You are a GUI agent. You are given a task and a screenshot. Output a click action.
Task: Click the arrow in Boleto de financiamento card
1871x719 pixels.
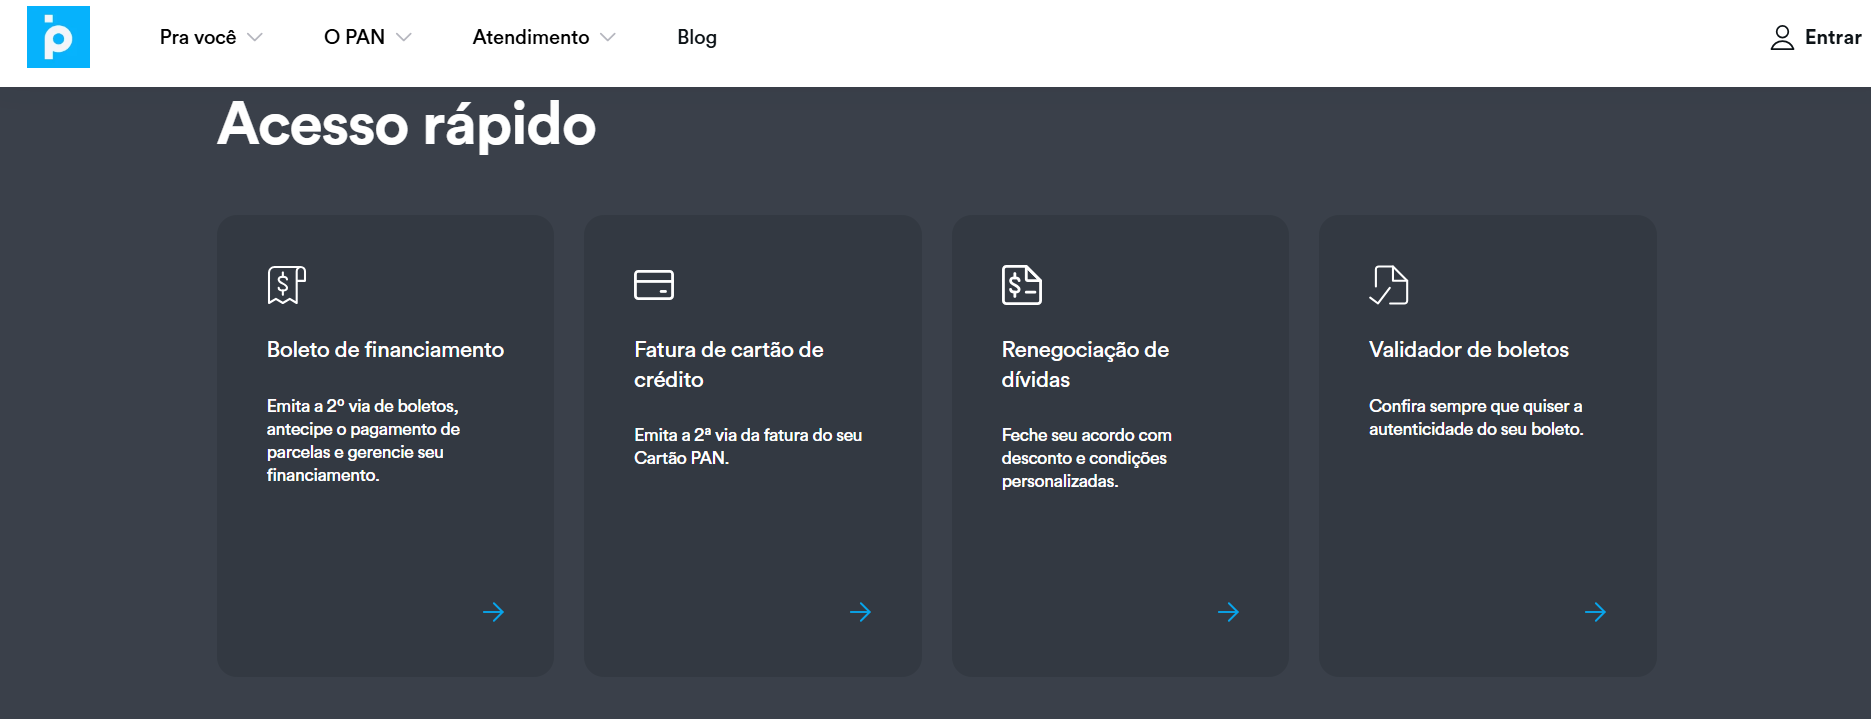coord(493,612)
